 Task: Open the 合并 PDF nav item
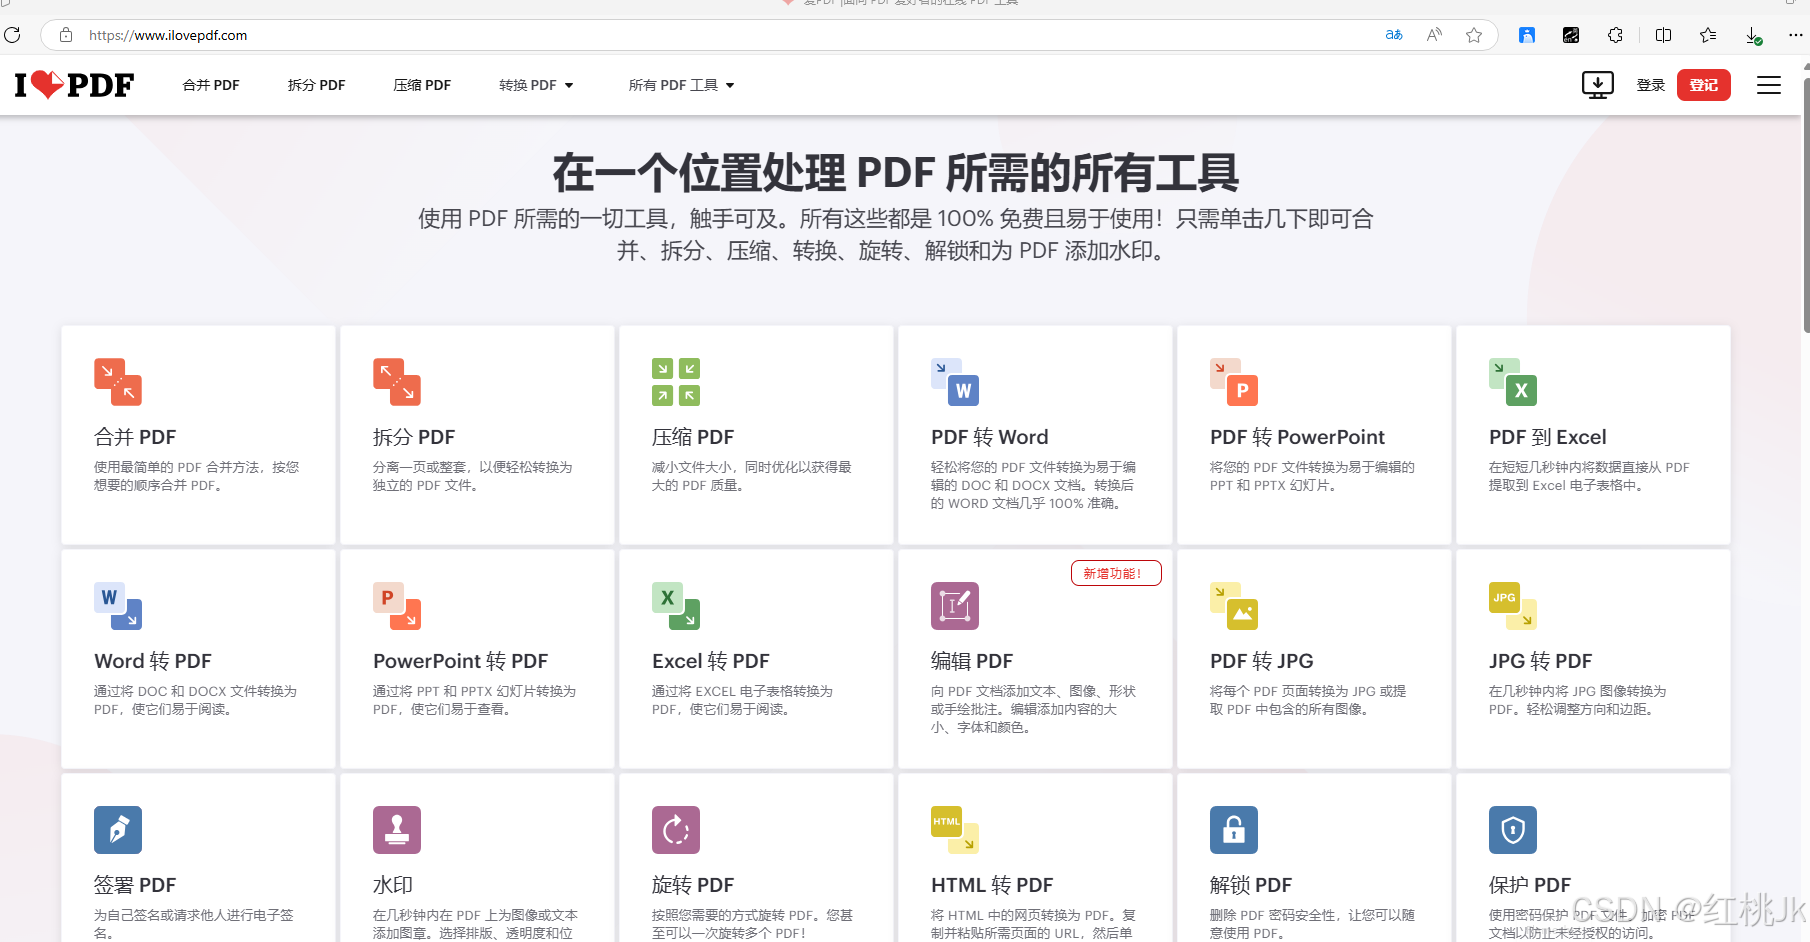(211, 85)
